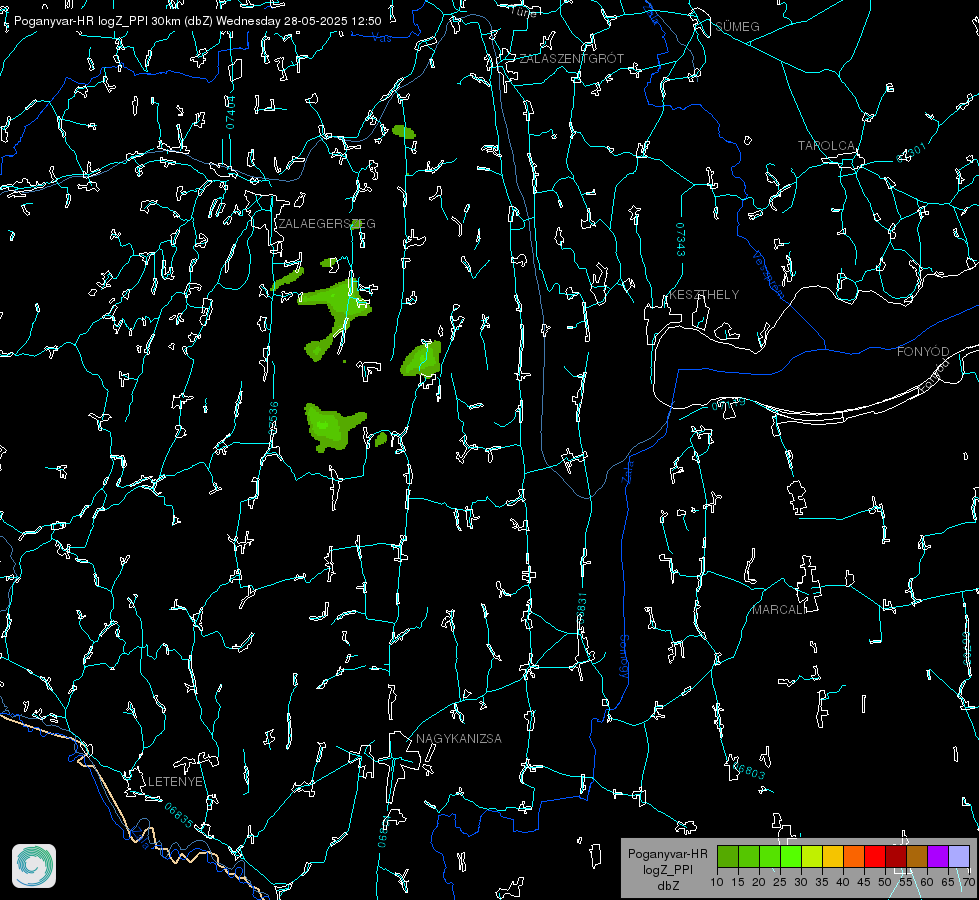Viewport: 979px width, 900px height.
Task: Click the 06803 map number label
Action: pos(748,769)
